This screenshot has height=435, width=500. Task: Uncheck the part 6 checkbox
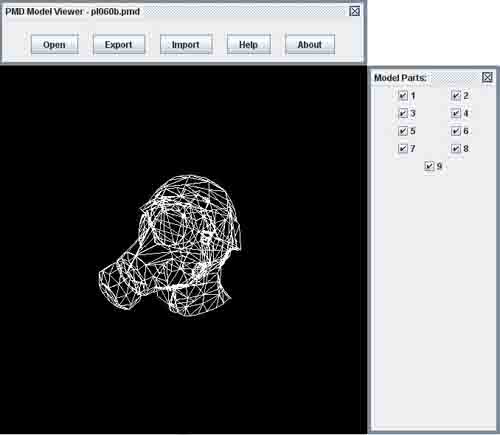pyautogui.click(x=456, y=131)
